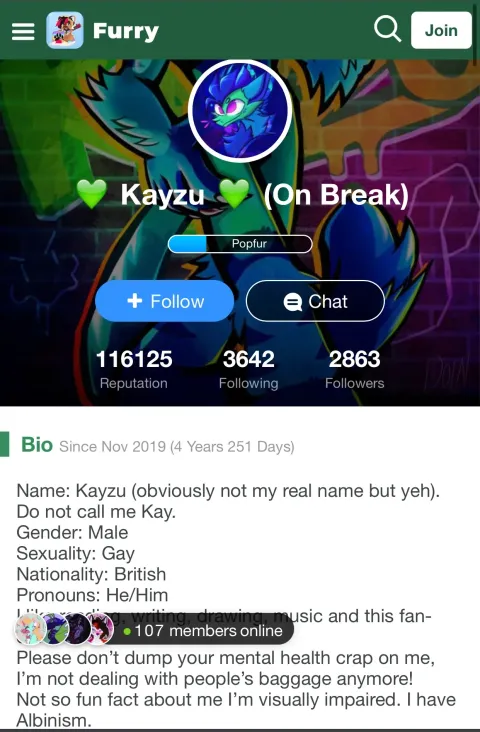Click the plus icon in Follow
480x732 pixels.
click(x=135, y=301)
